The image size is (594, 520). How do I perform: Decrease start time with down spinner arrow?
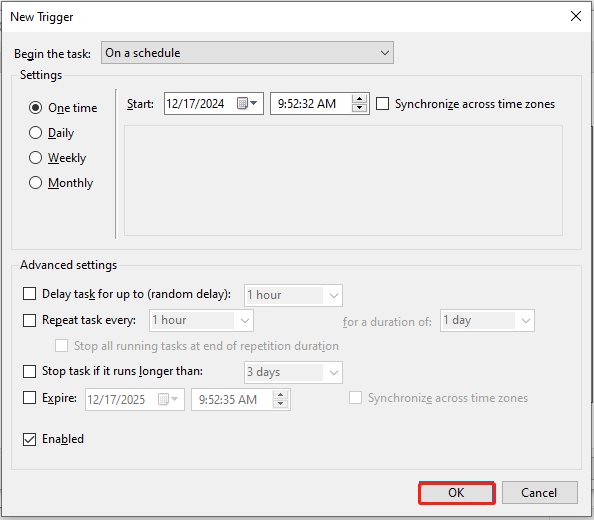[x=359, y=108]
